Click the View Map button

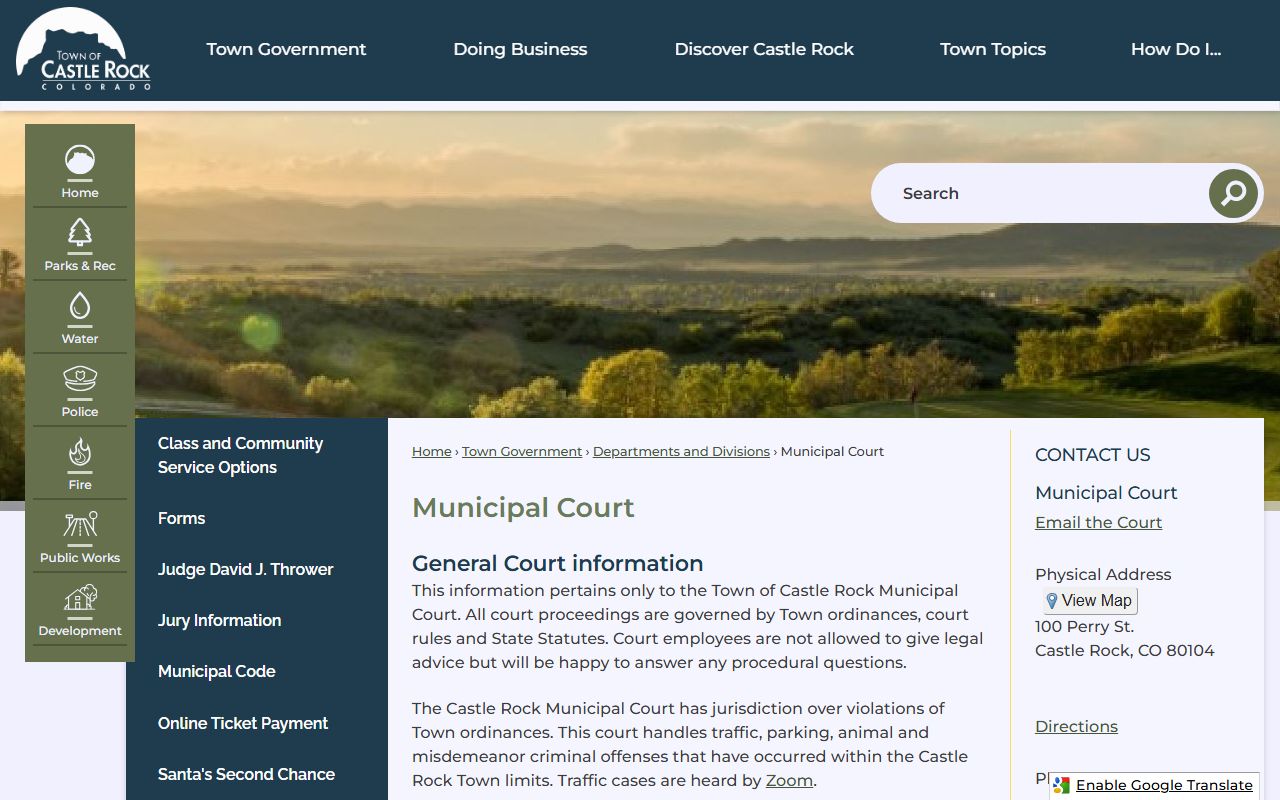point(1089,601)
